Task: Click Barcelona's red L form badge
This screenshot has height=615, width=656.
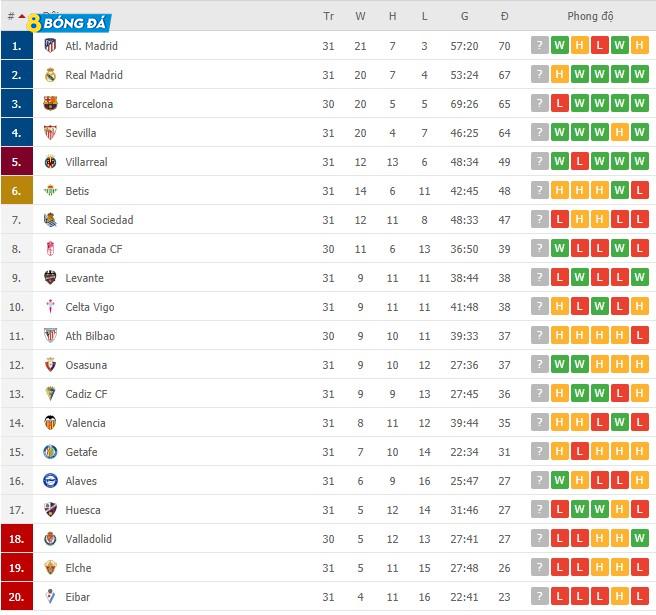Action: click(x=560, y=104)
